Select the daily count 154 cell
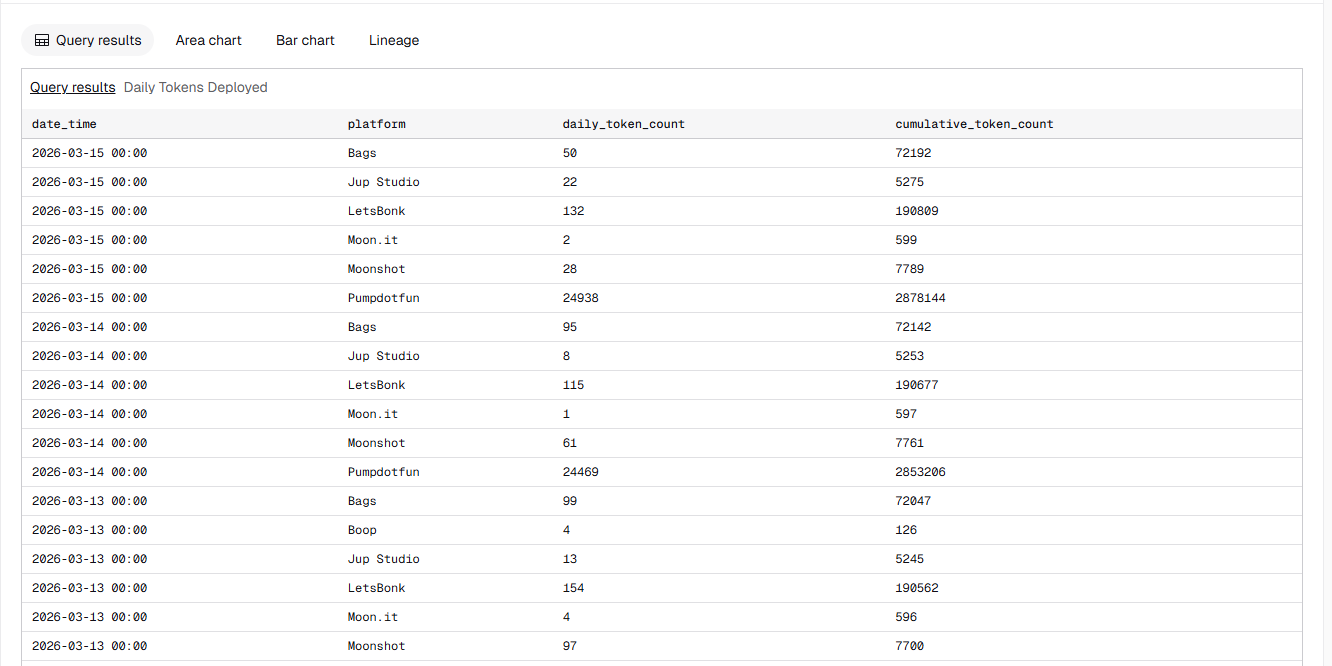Viewport: 1332px width, 666px height. (x=573, y=588)
